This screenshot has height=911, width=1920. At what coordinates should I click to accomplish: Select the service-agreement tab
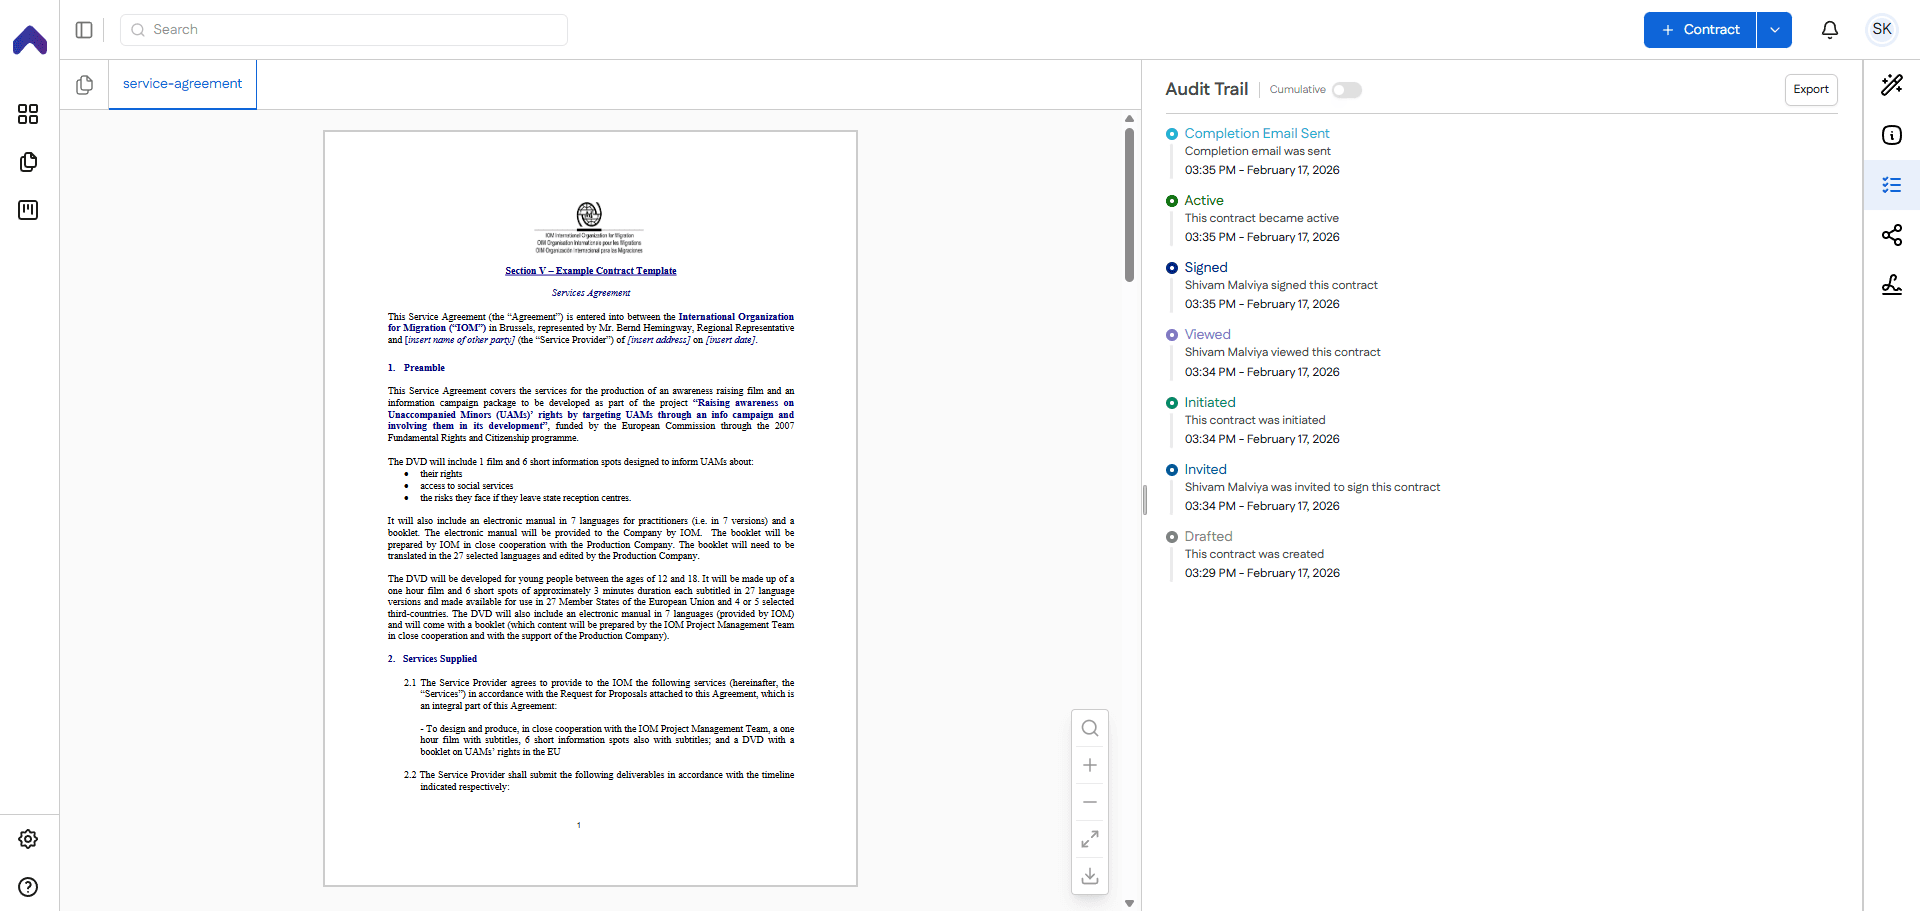pyautogui.click(x=181, y=84)
